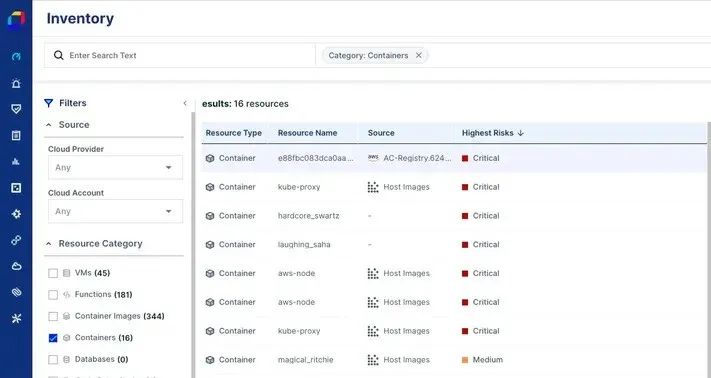This screenshot has height=378, width=711.
Task: Click the results count '16 resources' text
Action: click(261, 104)
